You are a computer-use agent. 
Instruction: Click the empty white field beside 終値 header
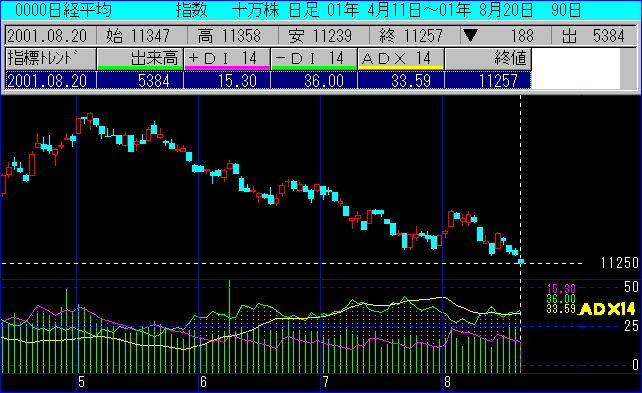[x=576, y=68]
